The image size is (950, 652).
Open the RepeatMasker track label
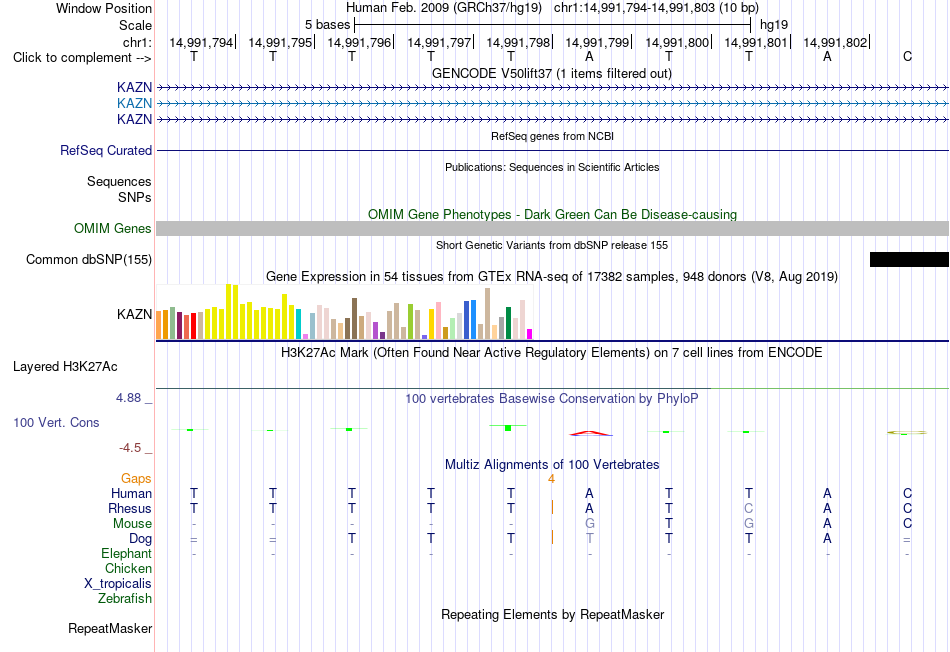(x=110, y=629)
